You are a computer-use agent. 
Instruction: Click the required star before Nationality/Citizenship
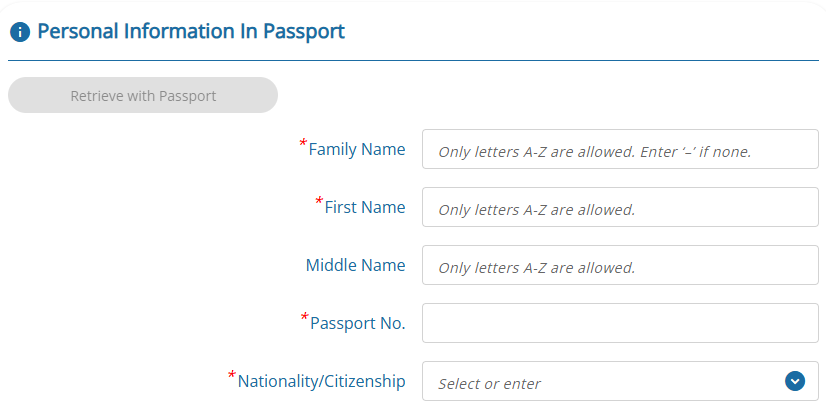[232, 377]
